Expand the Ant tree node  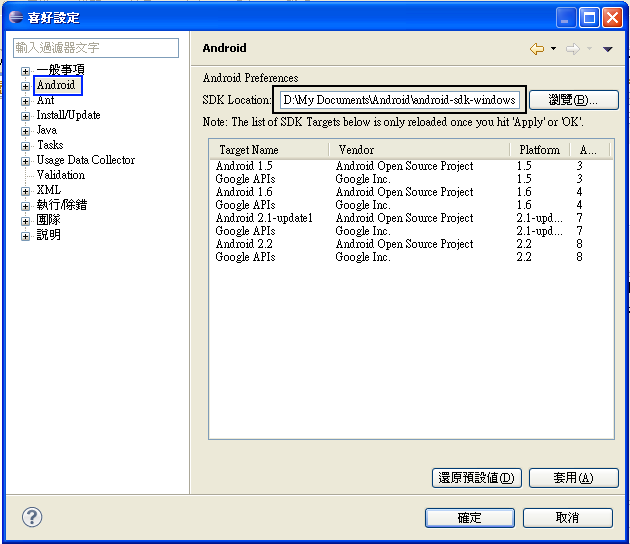[25, 101]
